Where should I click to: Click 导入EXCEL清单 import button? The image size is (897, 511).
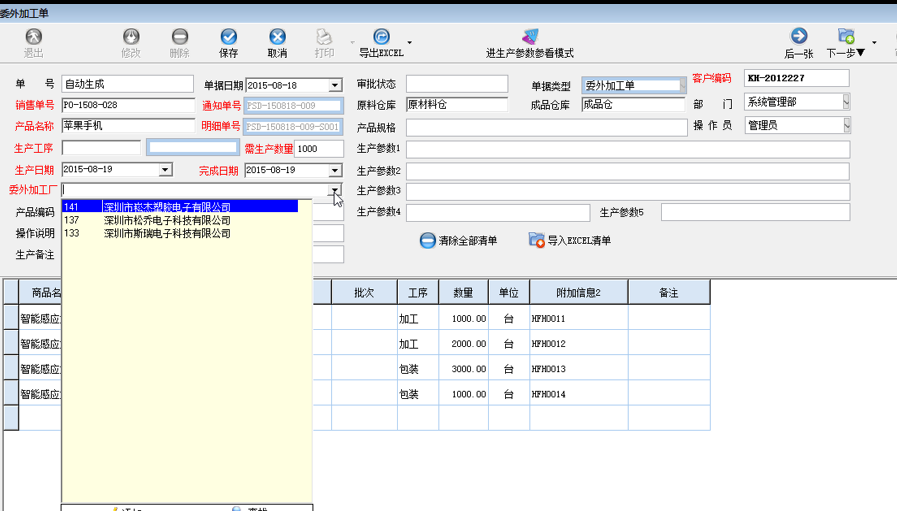[570, 240]
